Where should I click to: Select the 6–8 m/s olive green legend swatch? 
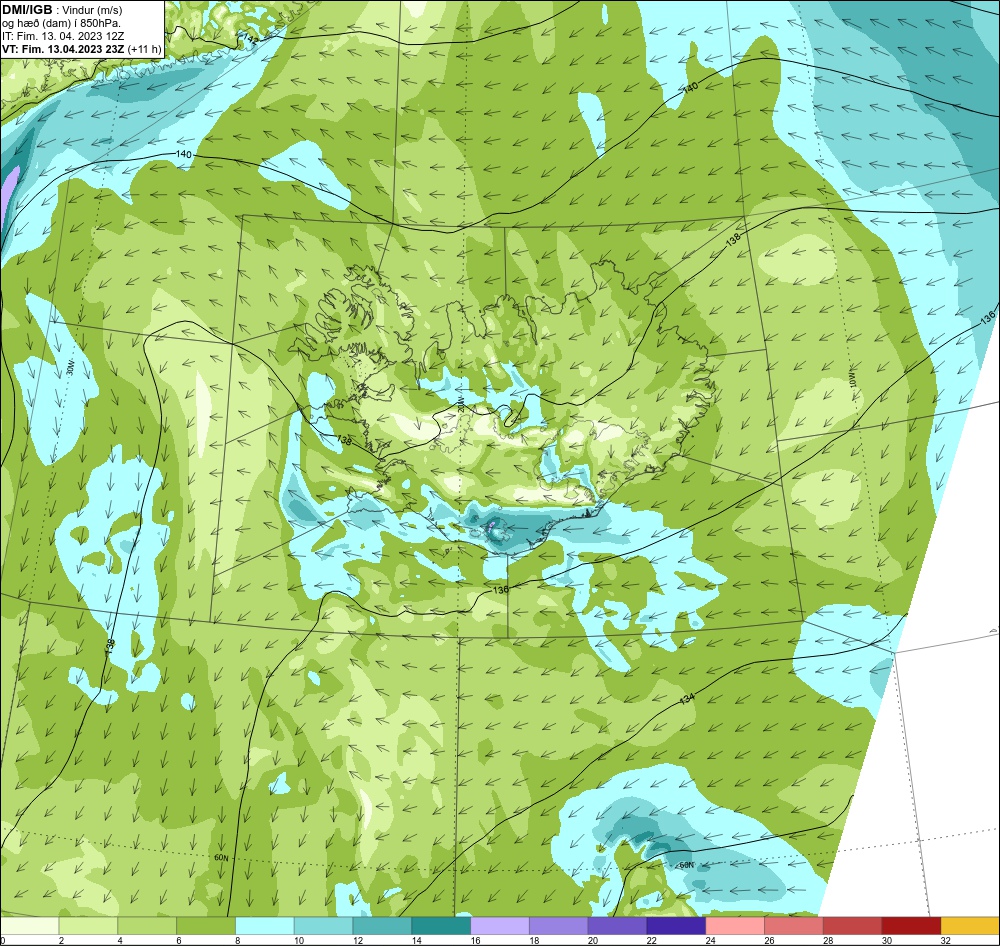click(x=206, y=925)
